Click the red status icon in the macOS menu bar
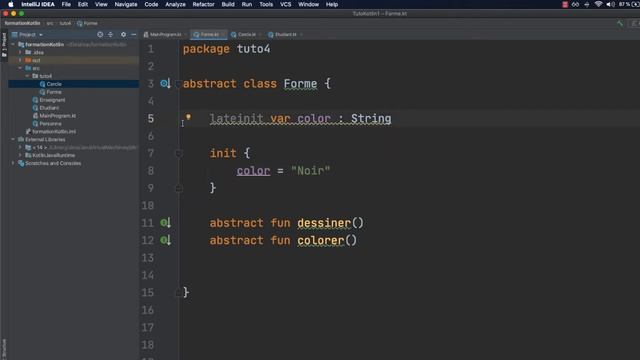Image resolution: width=640 pixels, height=360 pixels. (x=565, y=4)
